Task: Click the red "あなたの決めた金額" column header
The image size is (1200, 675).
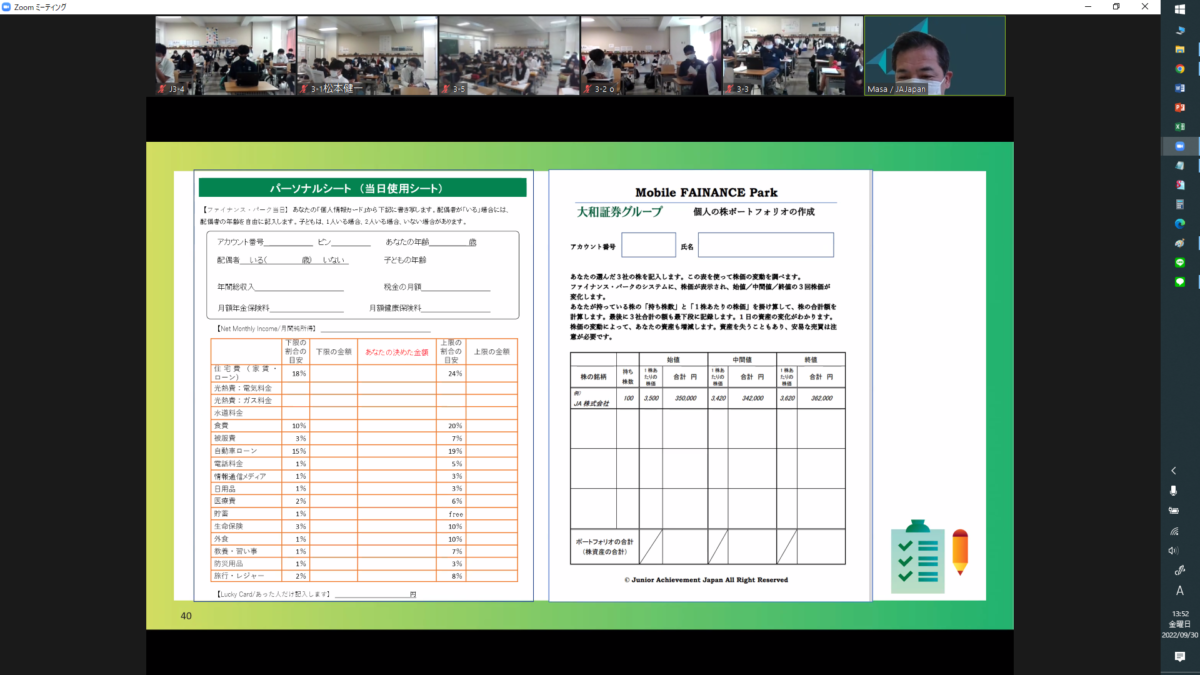Action: coord(397,352)
